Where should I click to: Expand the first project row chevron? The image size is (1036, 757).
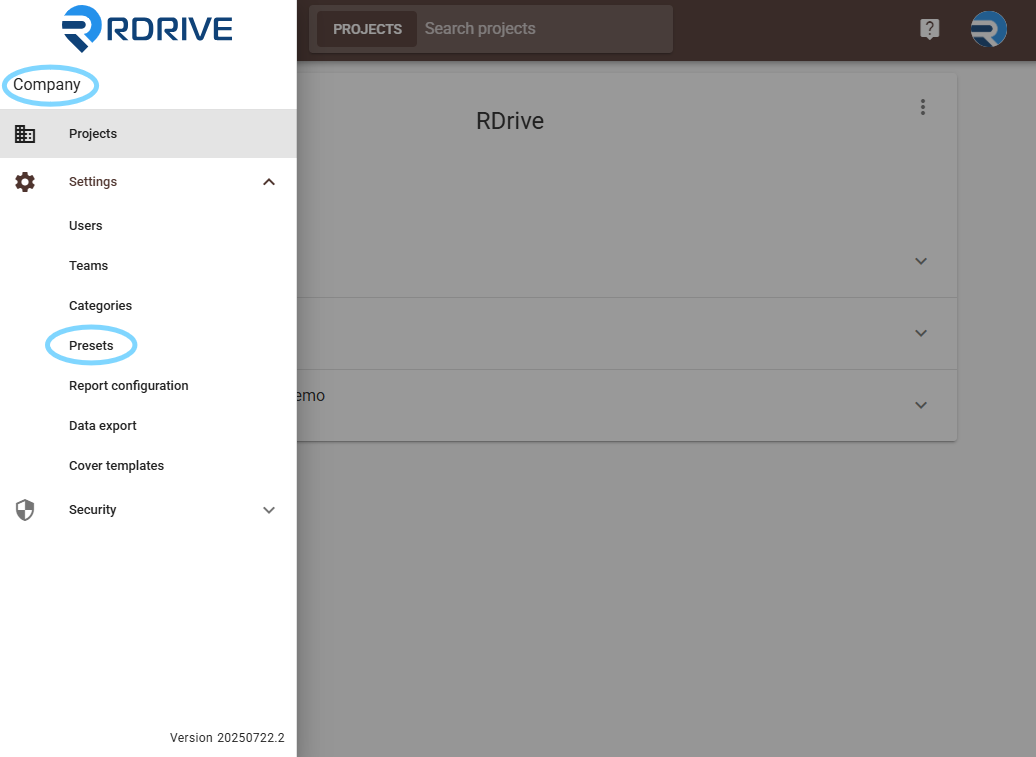pos(921,261)
